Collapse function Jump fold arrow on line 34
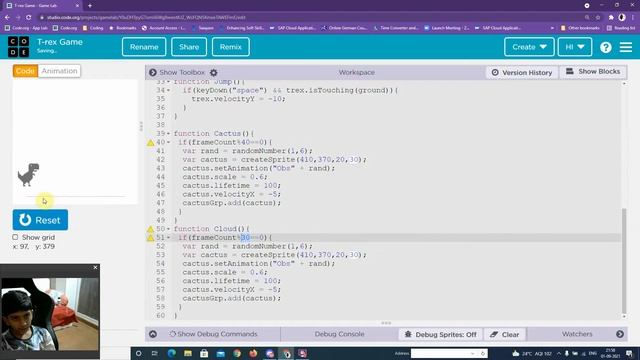Image resolution: width=640 pixels, height=360 pixels. coord(168,90)
